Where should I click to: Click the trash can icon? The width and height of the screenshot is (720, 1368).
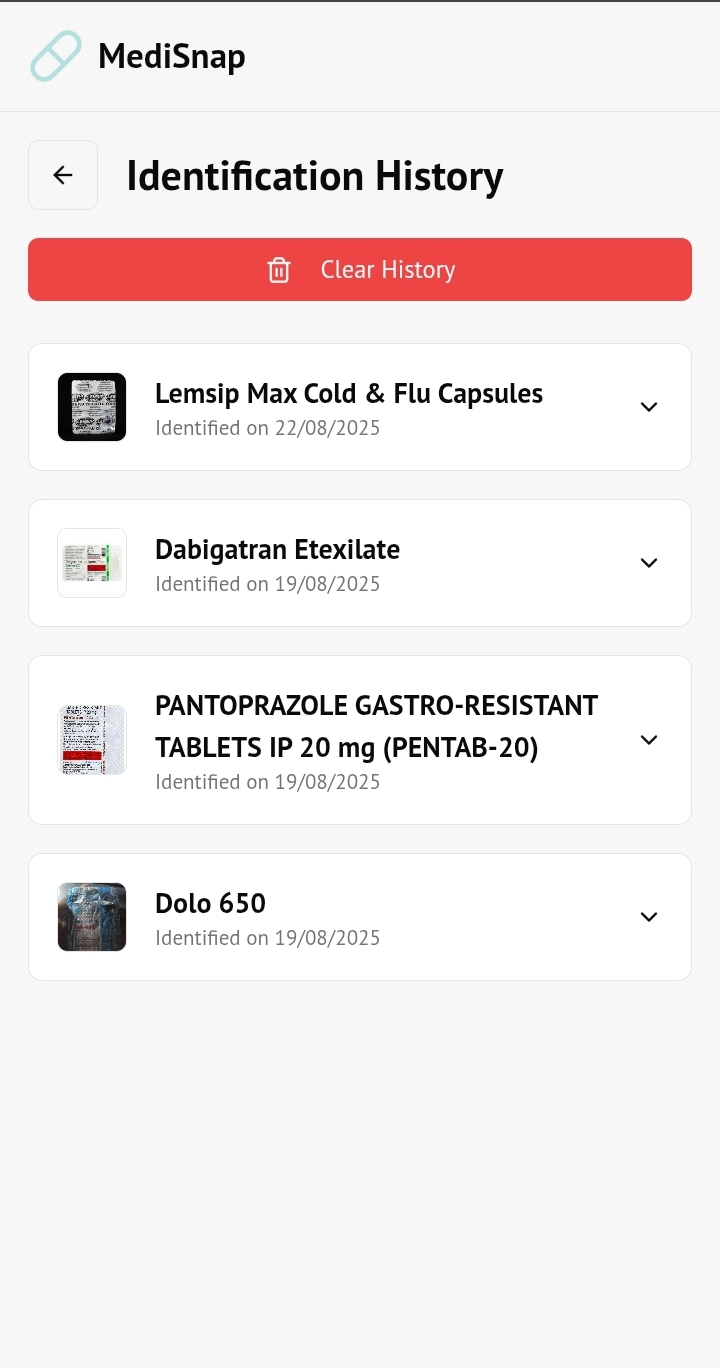(279, 270)
